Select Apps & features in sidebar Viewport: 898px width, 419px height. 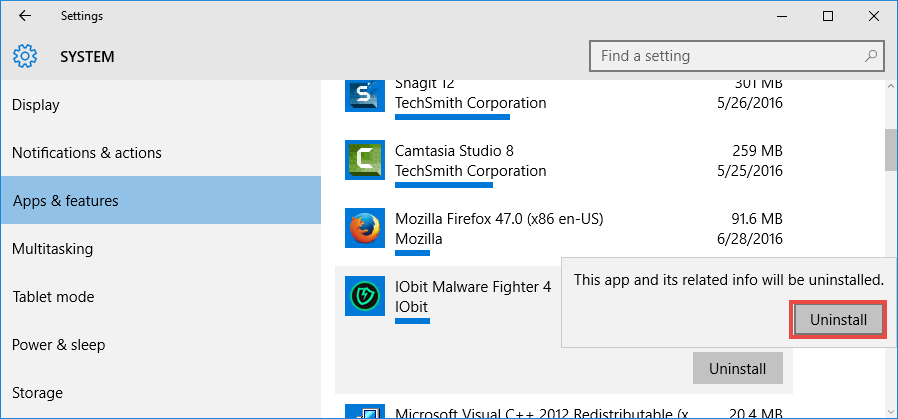click(x=161, y=200)
